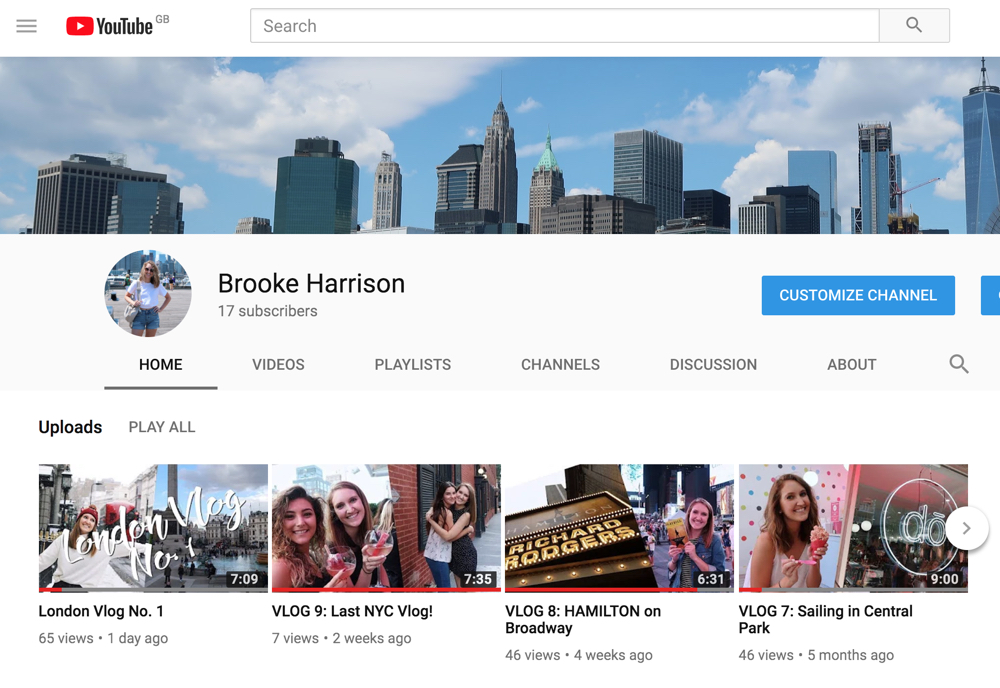Open the ABOUT tab
1000x688 pixels.
(851, 365)
